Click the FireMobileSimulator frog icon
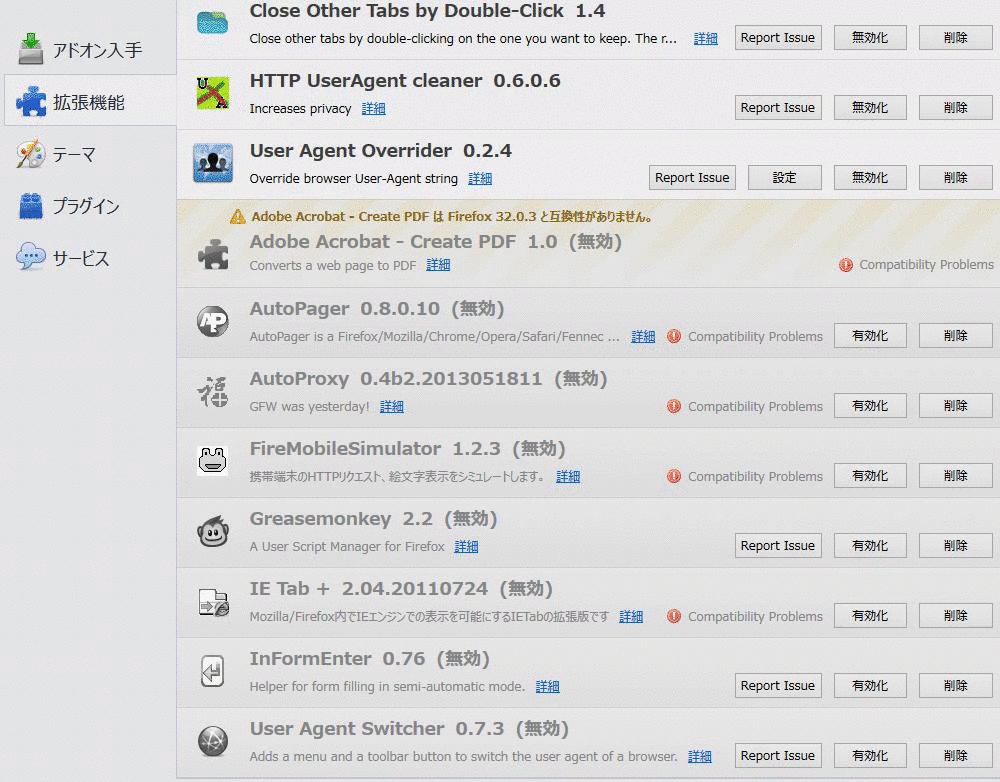 click(212, 462)
